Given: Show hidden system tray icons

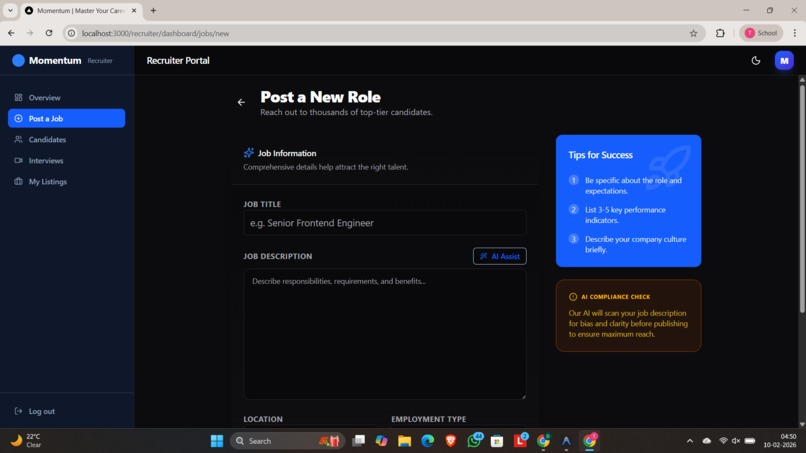Looking at the screenshot, I should pos(690,441).
